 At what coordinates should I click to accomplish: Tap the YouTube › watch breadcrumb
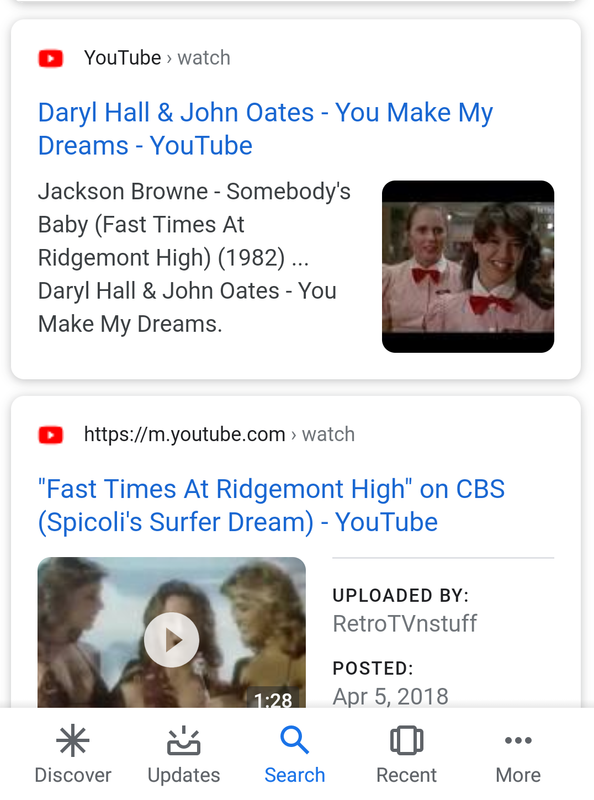[x=157, y=58]
